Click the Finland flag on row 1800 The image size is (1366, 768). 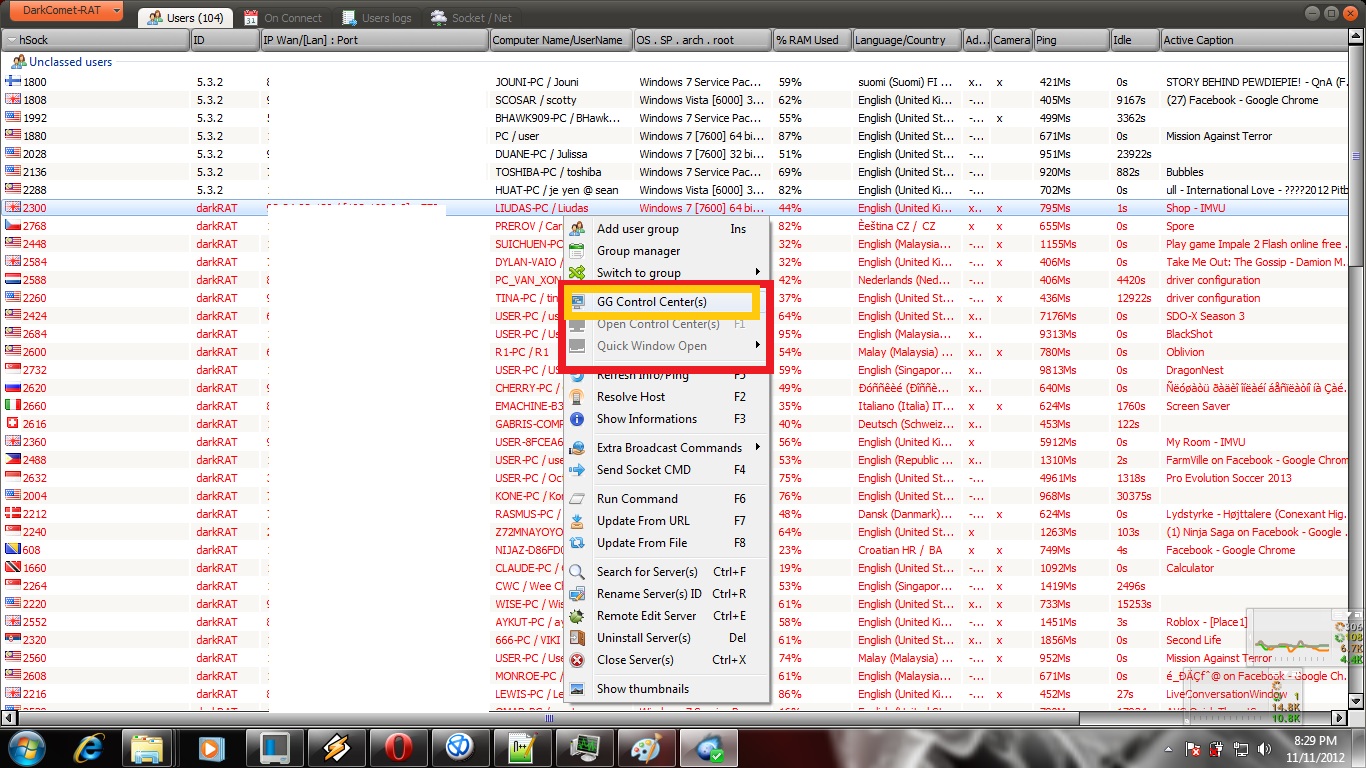(x=13, y=82)
